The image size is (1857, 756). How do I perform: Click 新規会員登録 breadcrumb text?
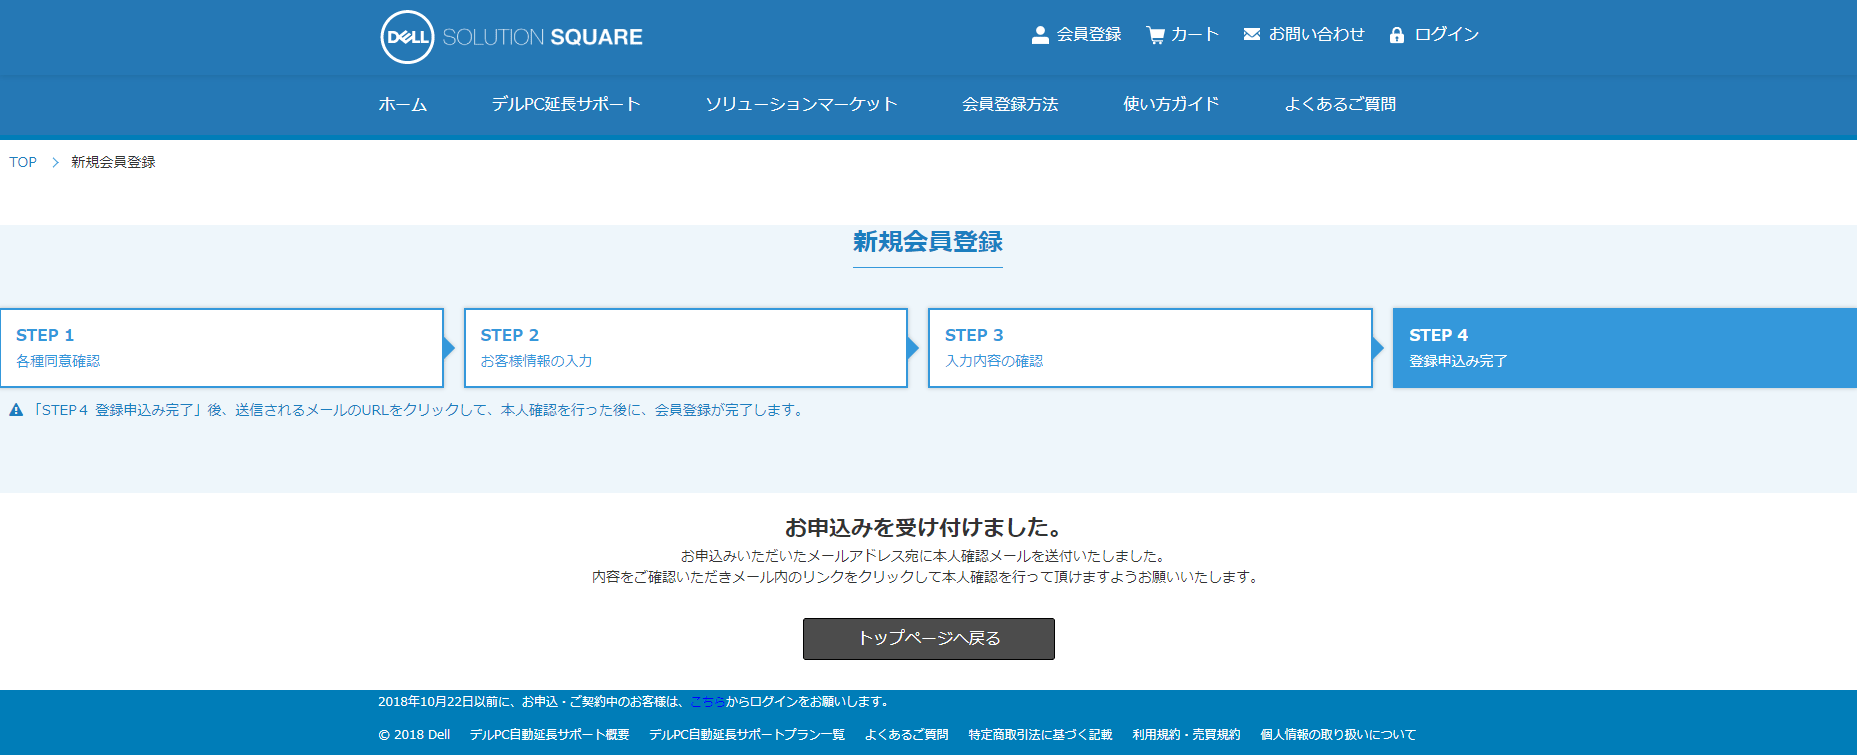tap(113, 162)
